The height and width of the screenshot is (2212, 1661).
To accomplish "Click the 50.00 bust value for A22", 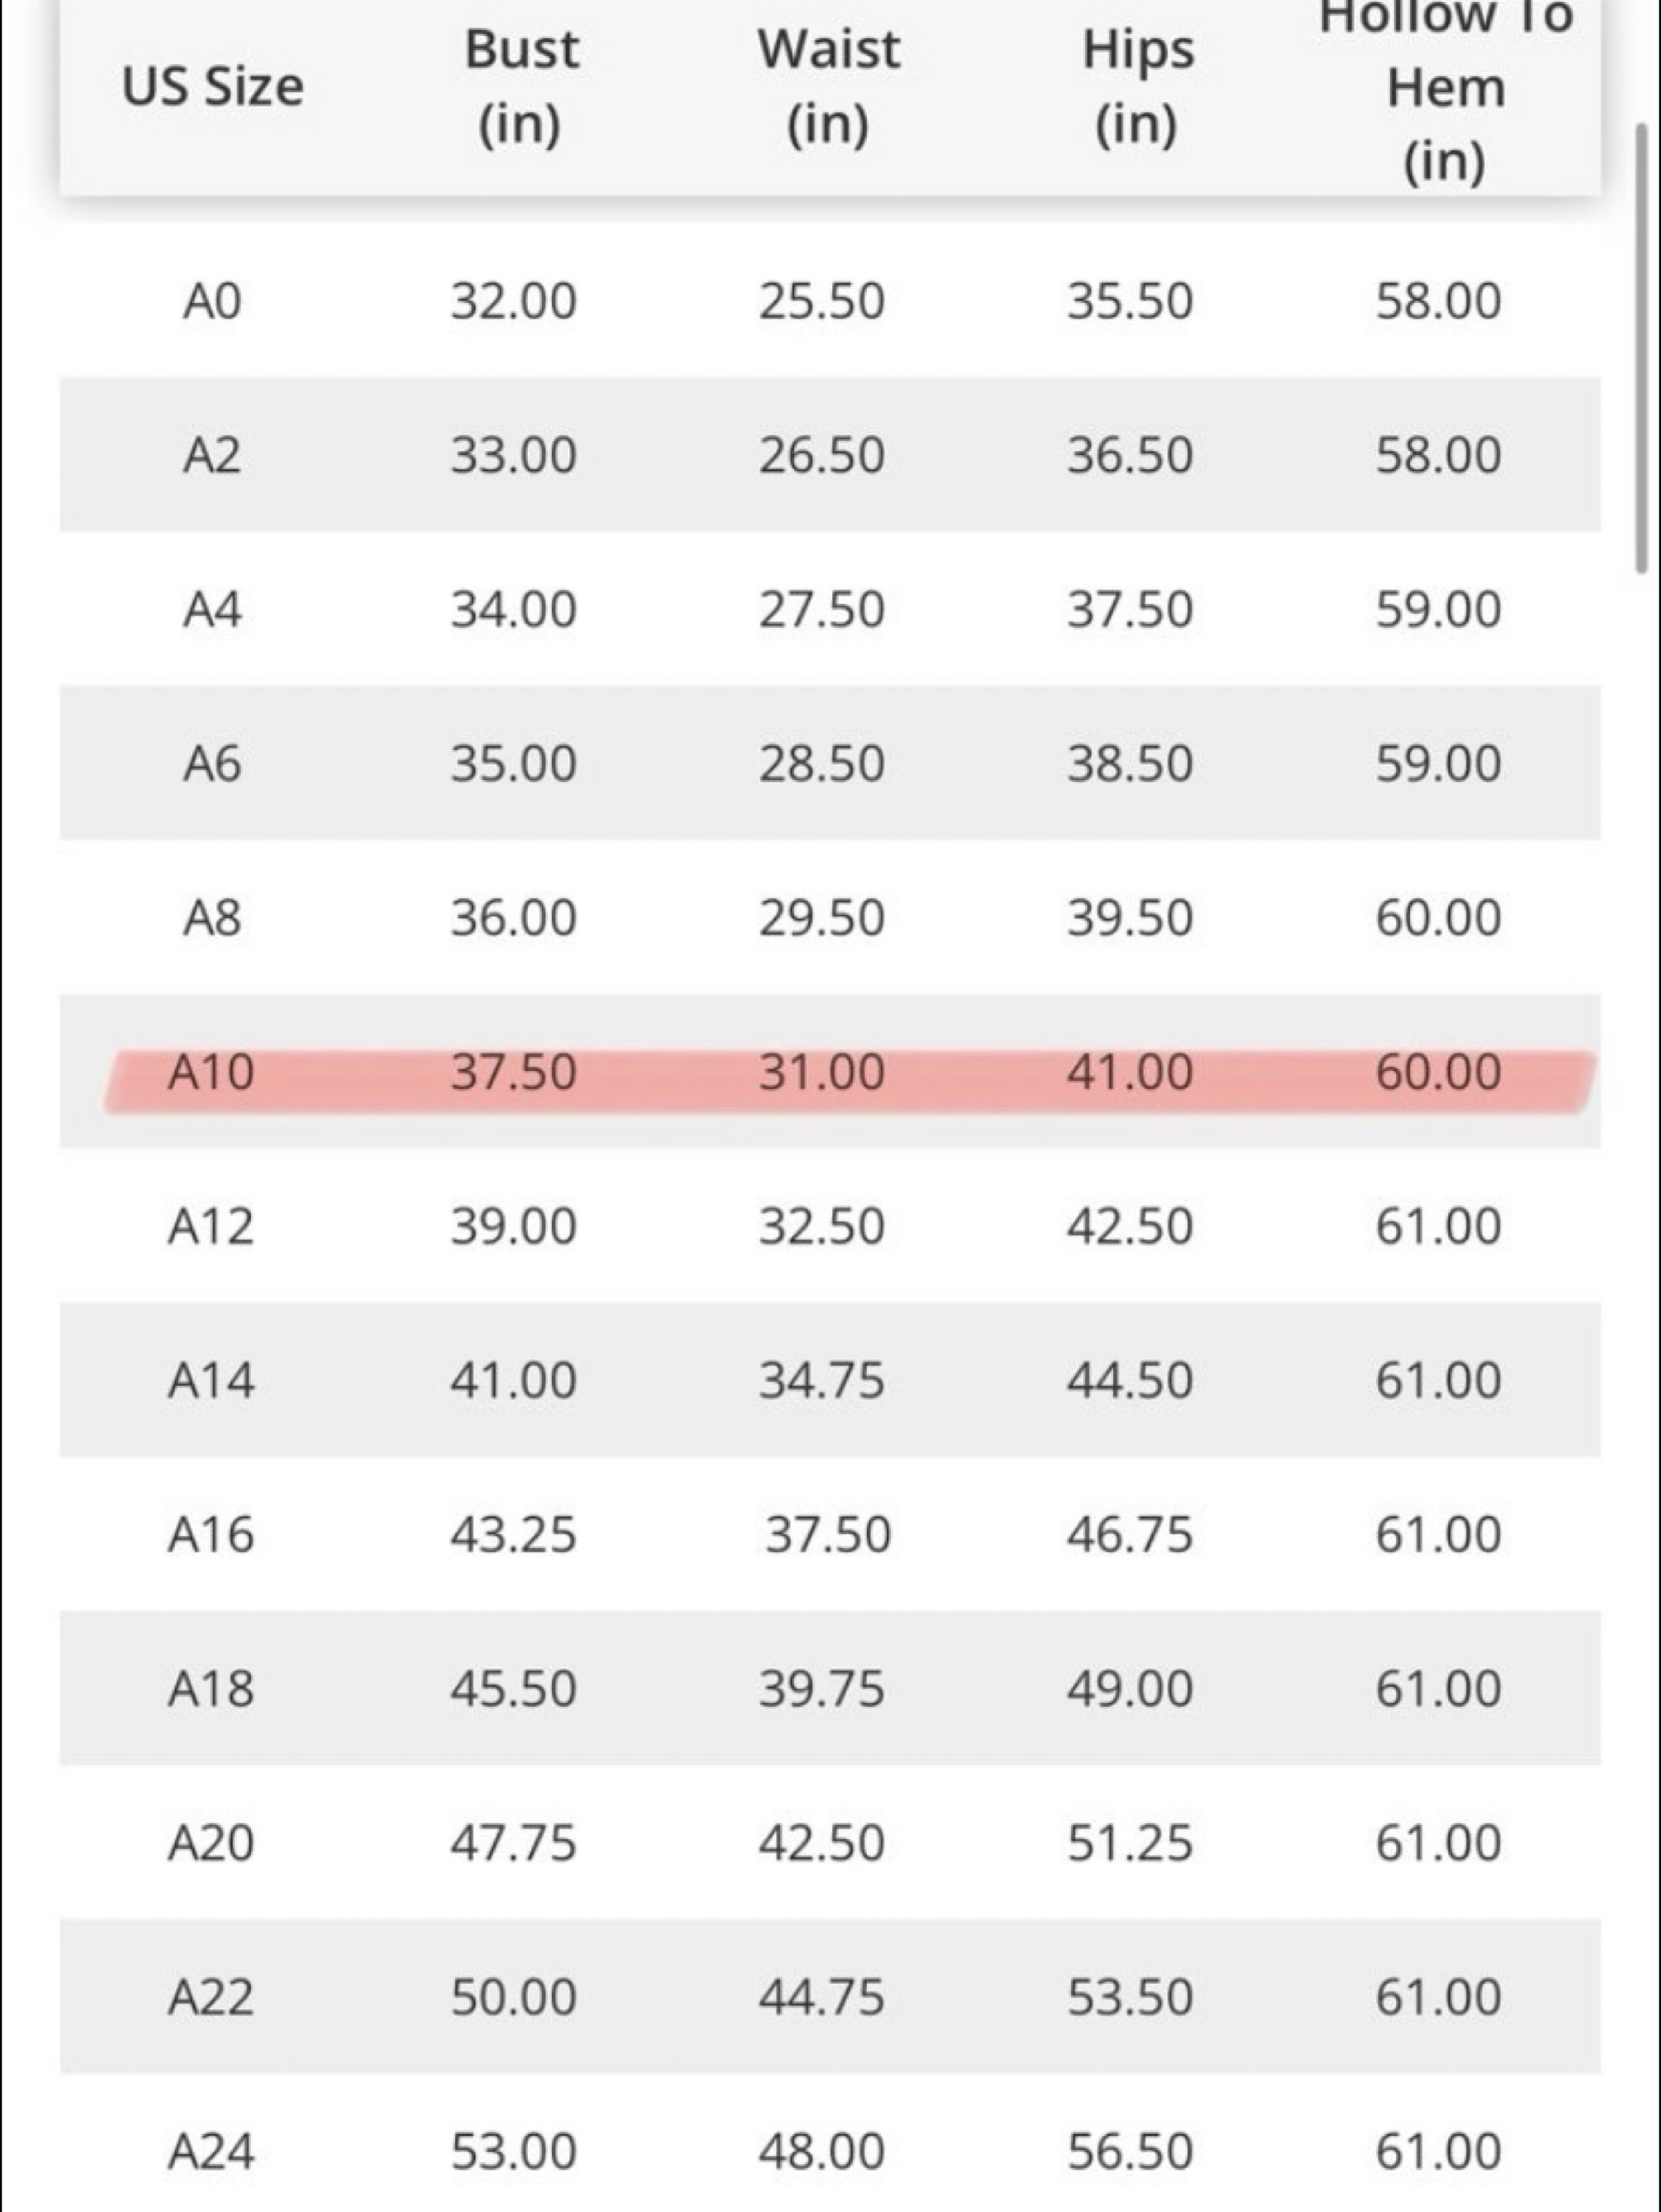I will 513,1997.
